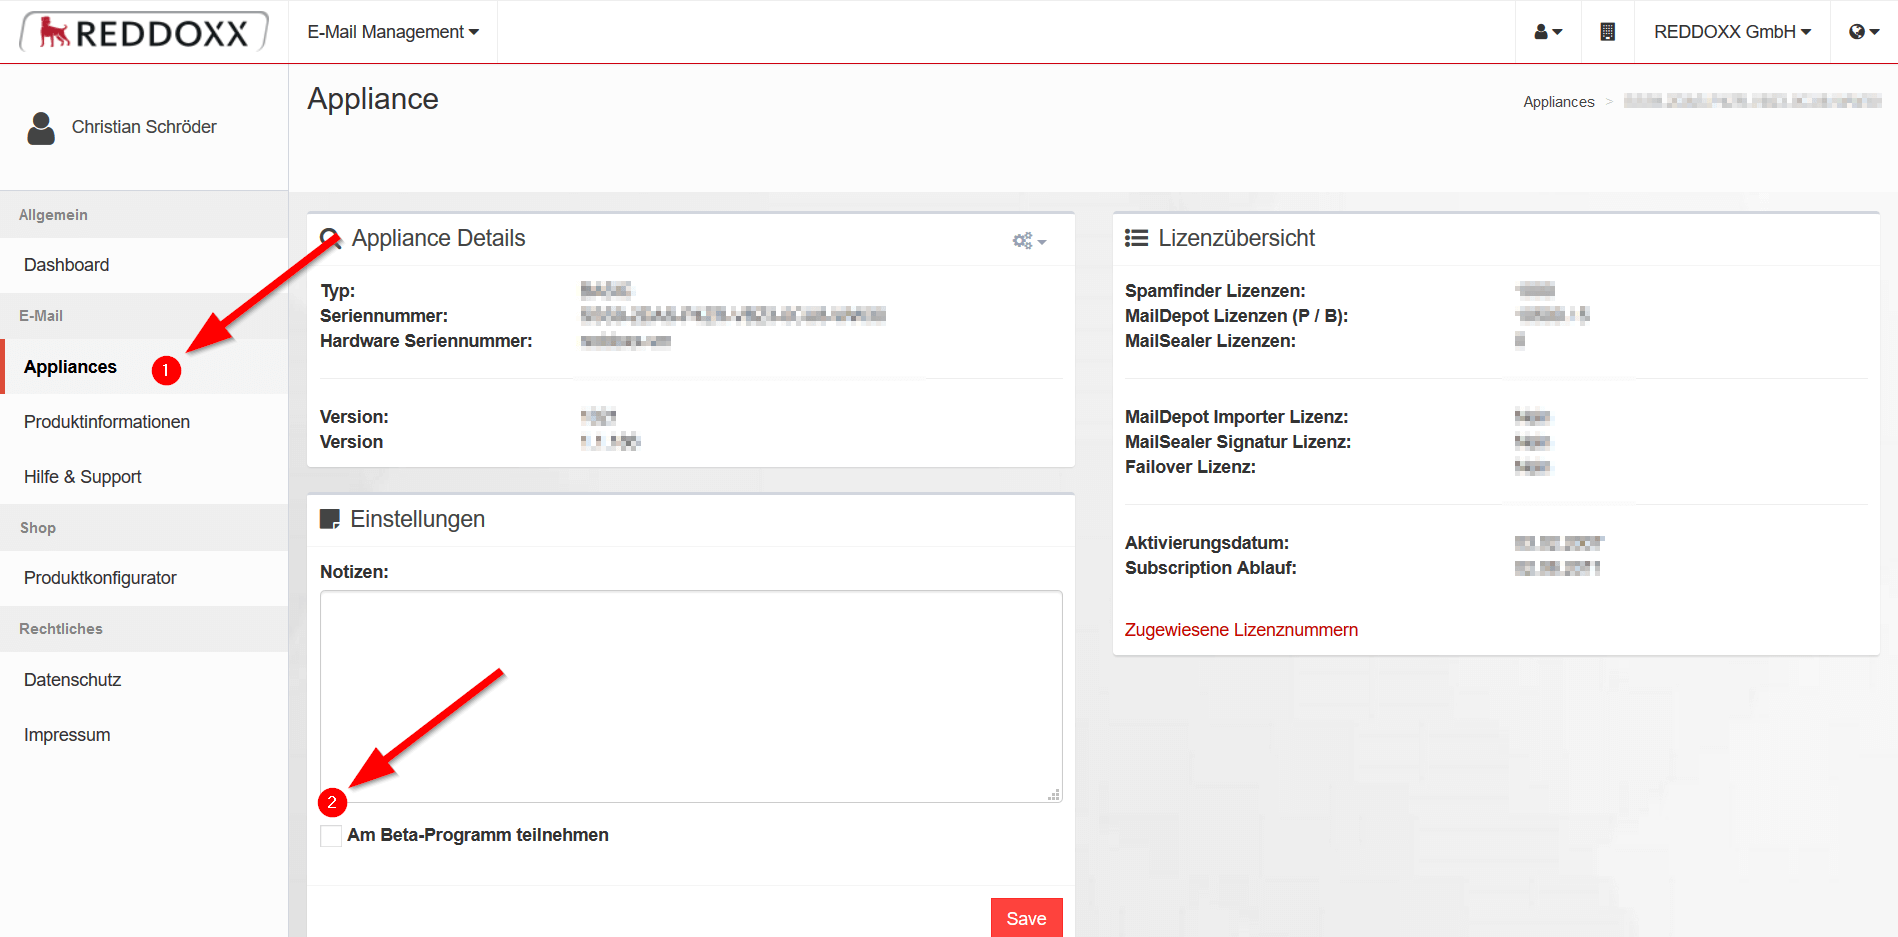The height and width of the screenshot is (937, 1898).
Task: Check the beta program checkbox under Notizen
Action: [x=330, y=835]
